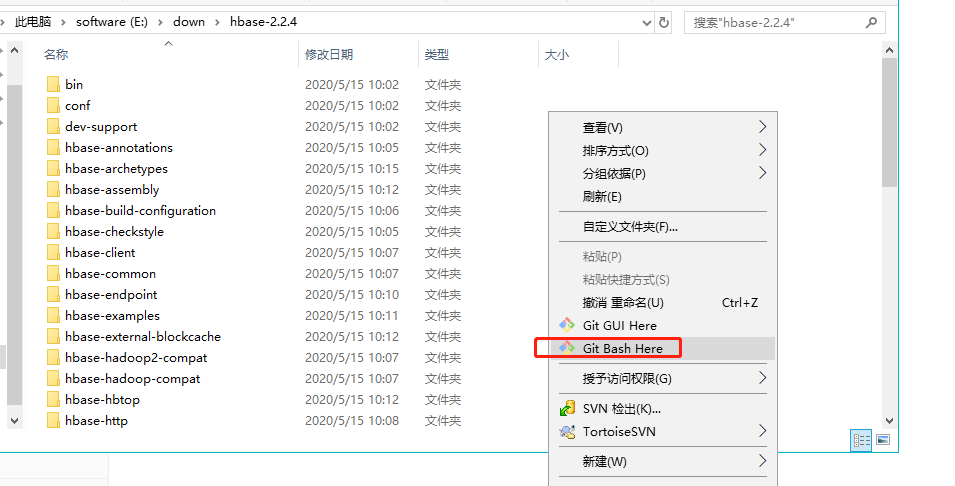Select the hbase-hbtop folder icon

(x=53, y=400)
